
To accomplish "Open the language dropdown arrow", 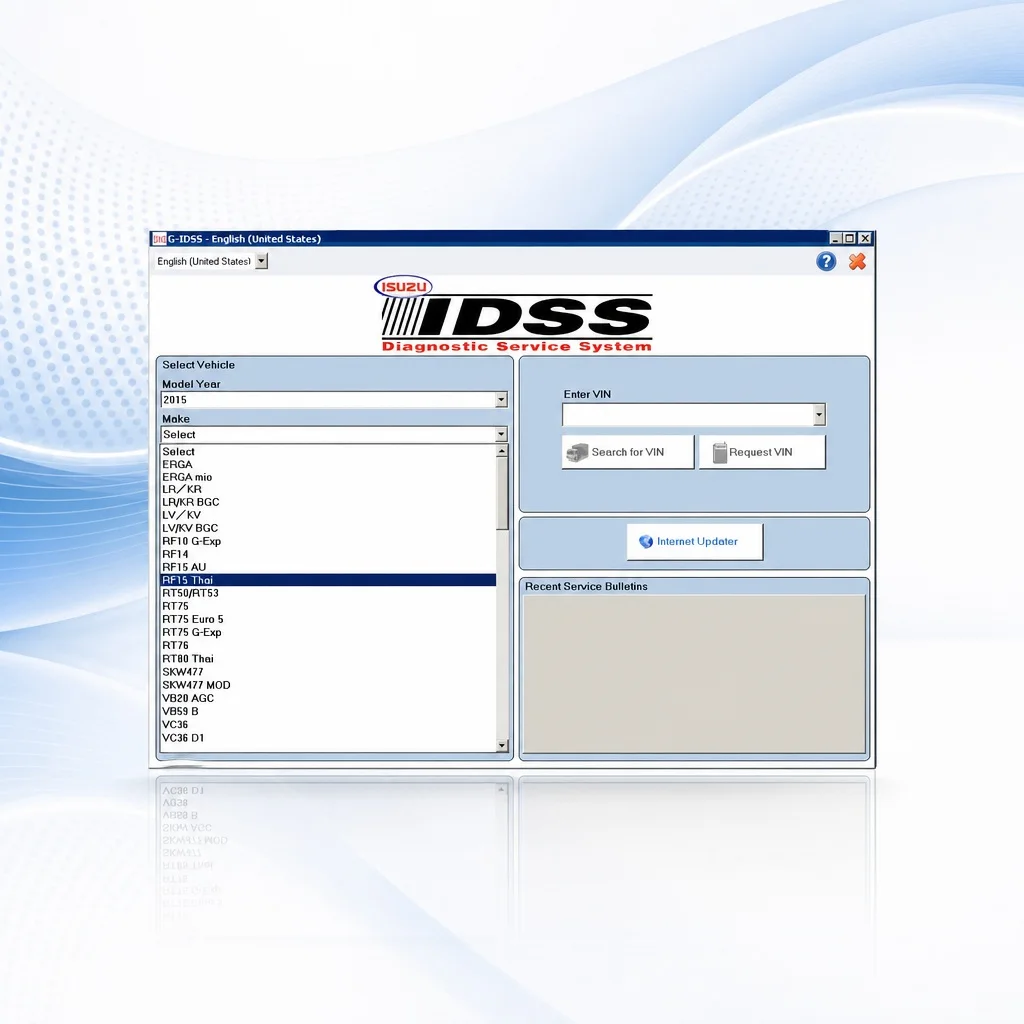I will click(x=261, y=261).
